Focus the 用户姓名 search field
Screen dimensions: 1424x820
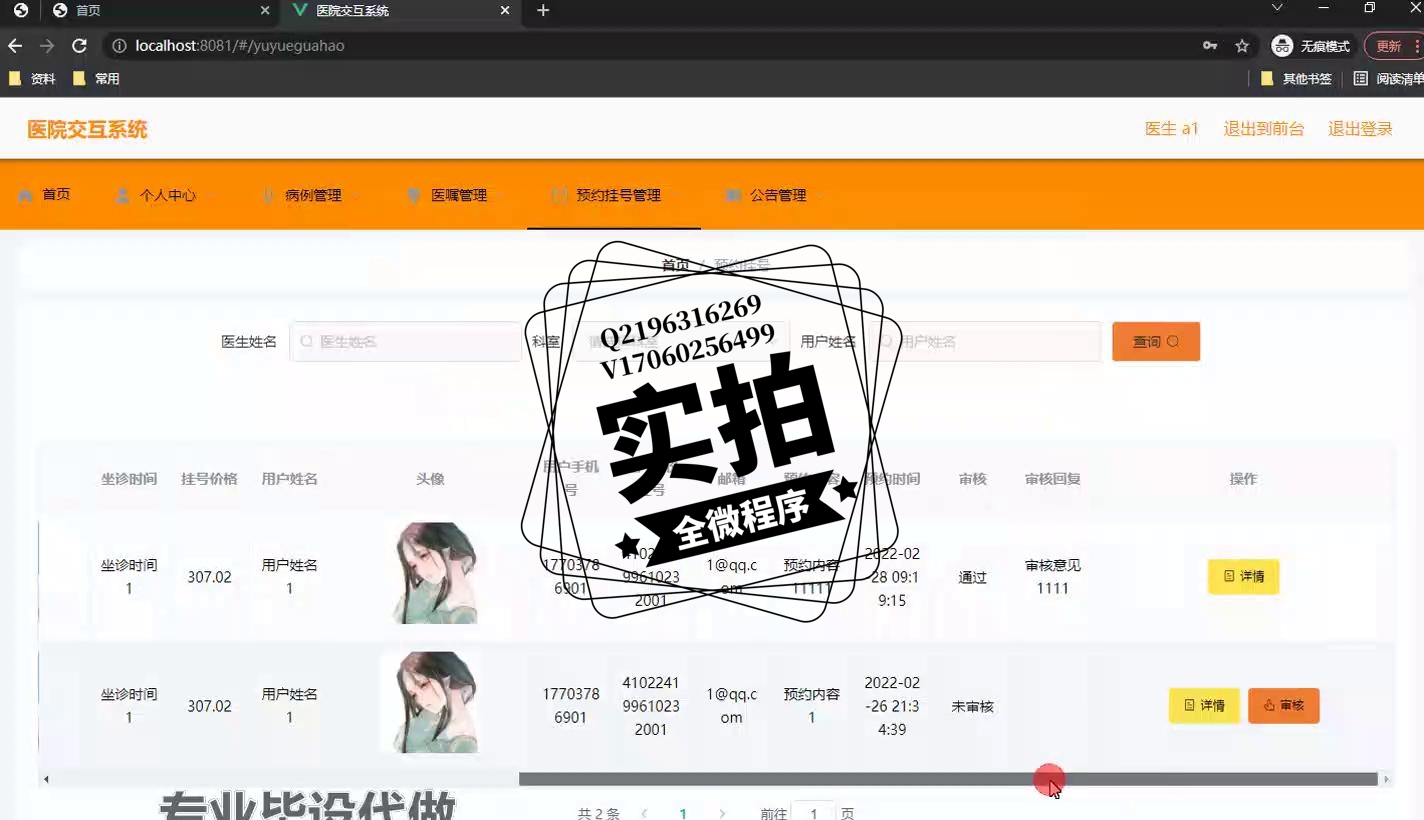(984, 342)
